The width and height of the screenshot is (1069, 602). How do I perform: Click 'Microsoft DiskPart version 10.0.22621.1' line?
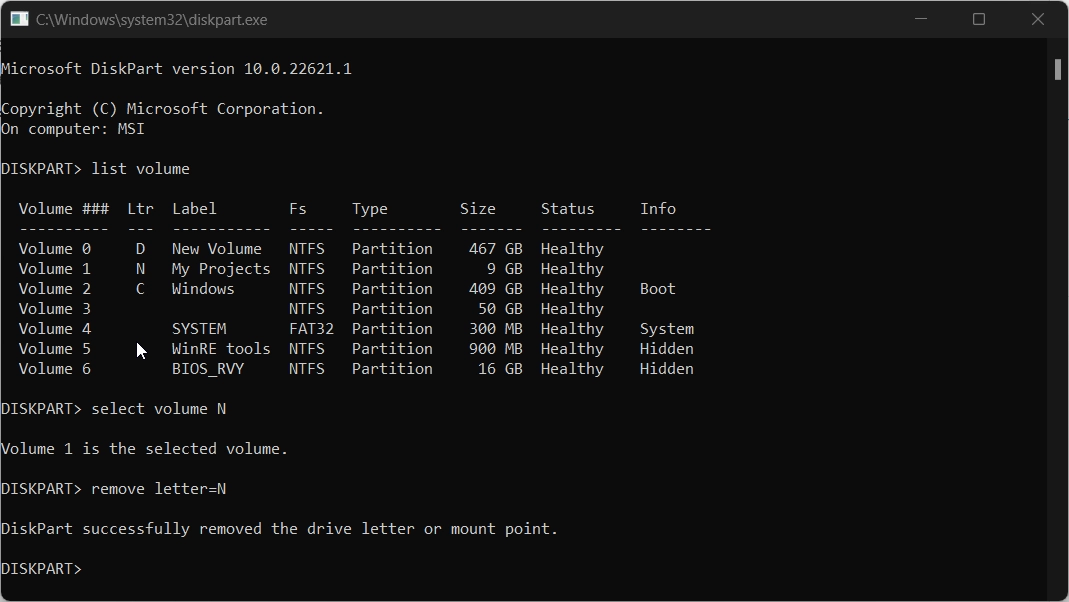pos(177,69)
